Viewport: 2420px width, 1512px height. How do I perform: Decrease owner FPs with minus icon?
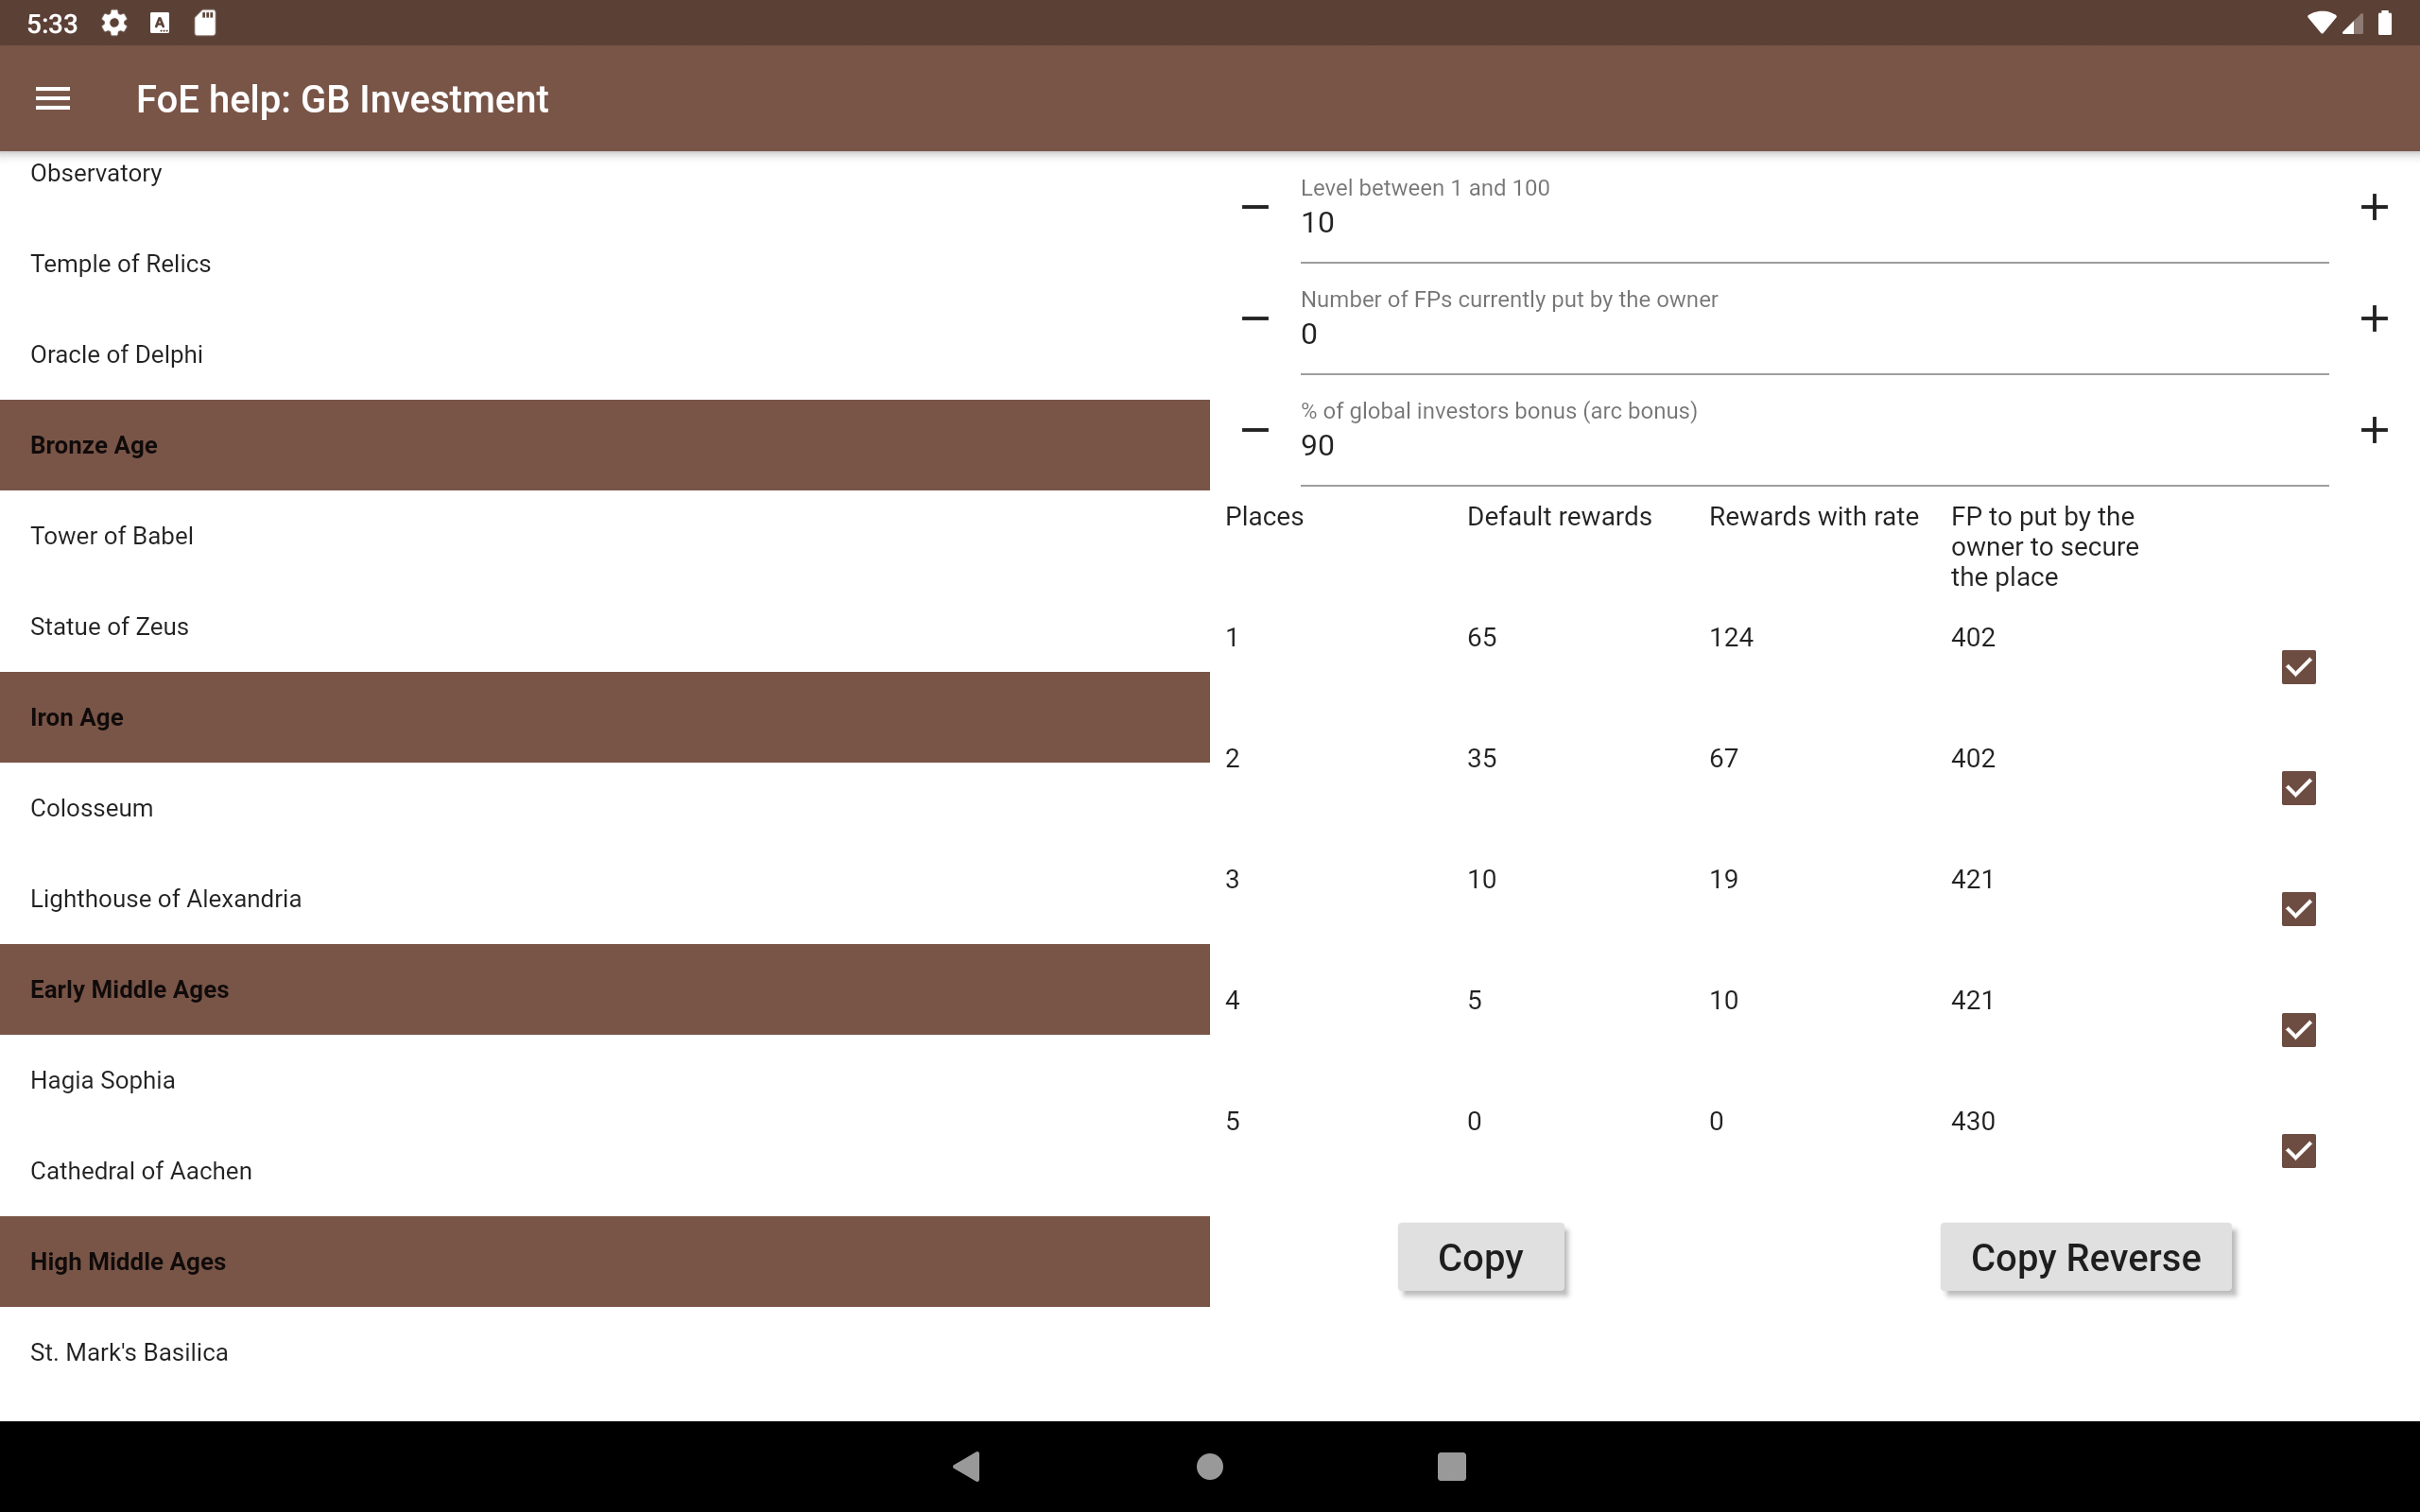click(1255, 319)
